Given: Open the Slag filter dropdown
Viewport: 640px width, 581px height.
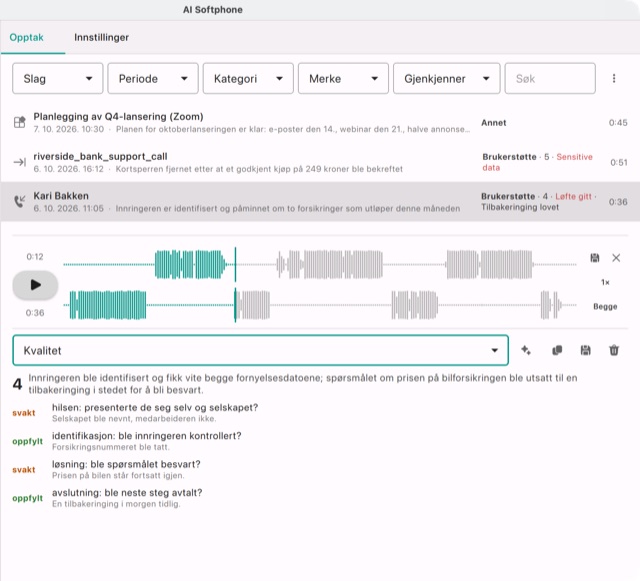Looking at the screenshot, I should click(x=58, y=78).
